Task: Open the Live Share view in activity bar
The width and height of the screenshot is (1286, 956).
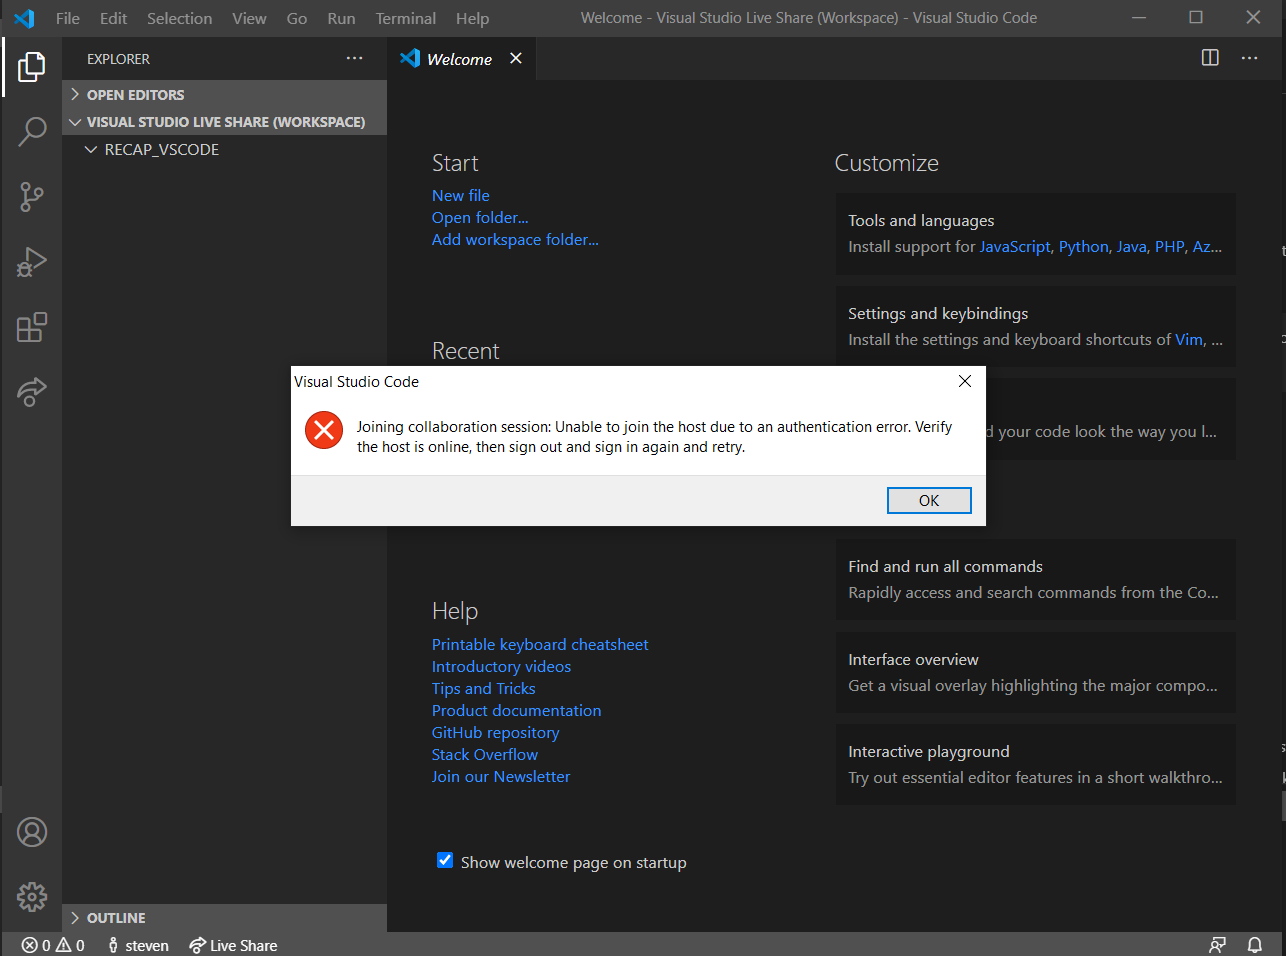Action: (32, 392)
